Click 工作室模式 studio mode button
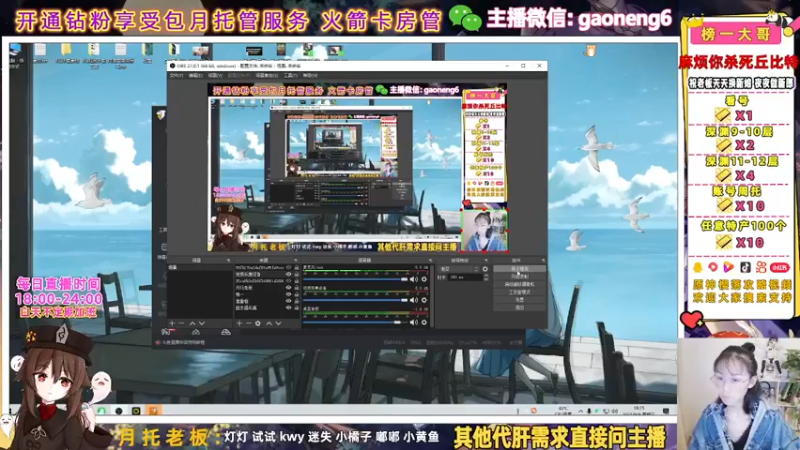 (520, 292)
